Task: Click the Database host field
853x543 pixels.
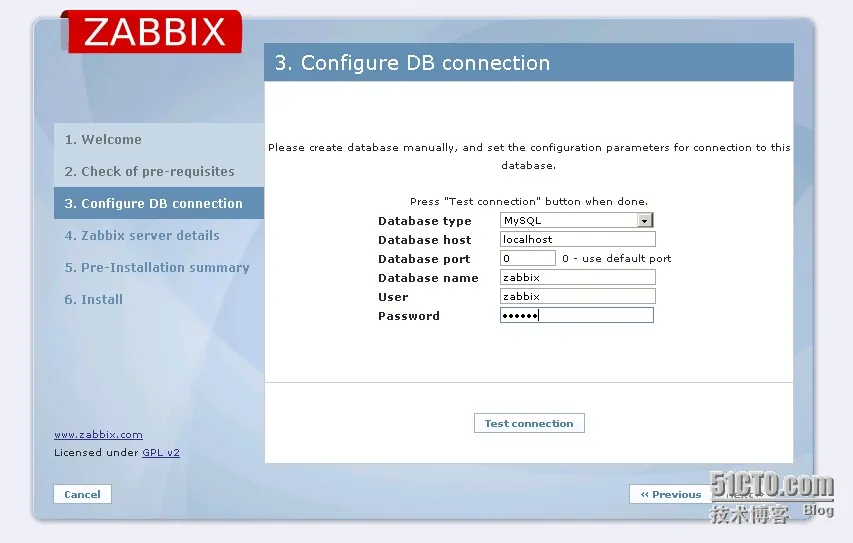Action: (578, 239)
